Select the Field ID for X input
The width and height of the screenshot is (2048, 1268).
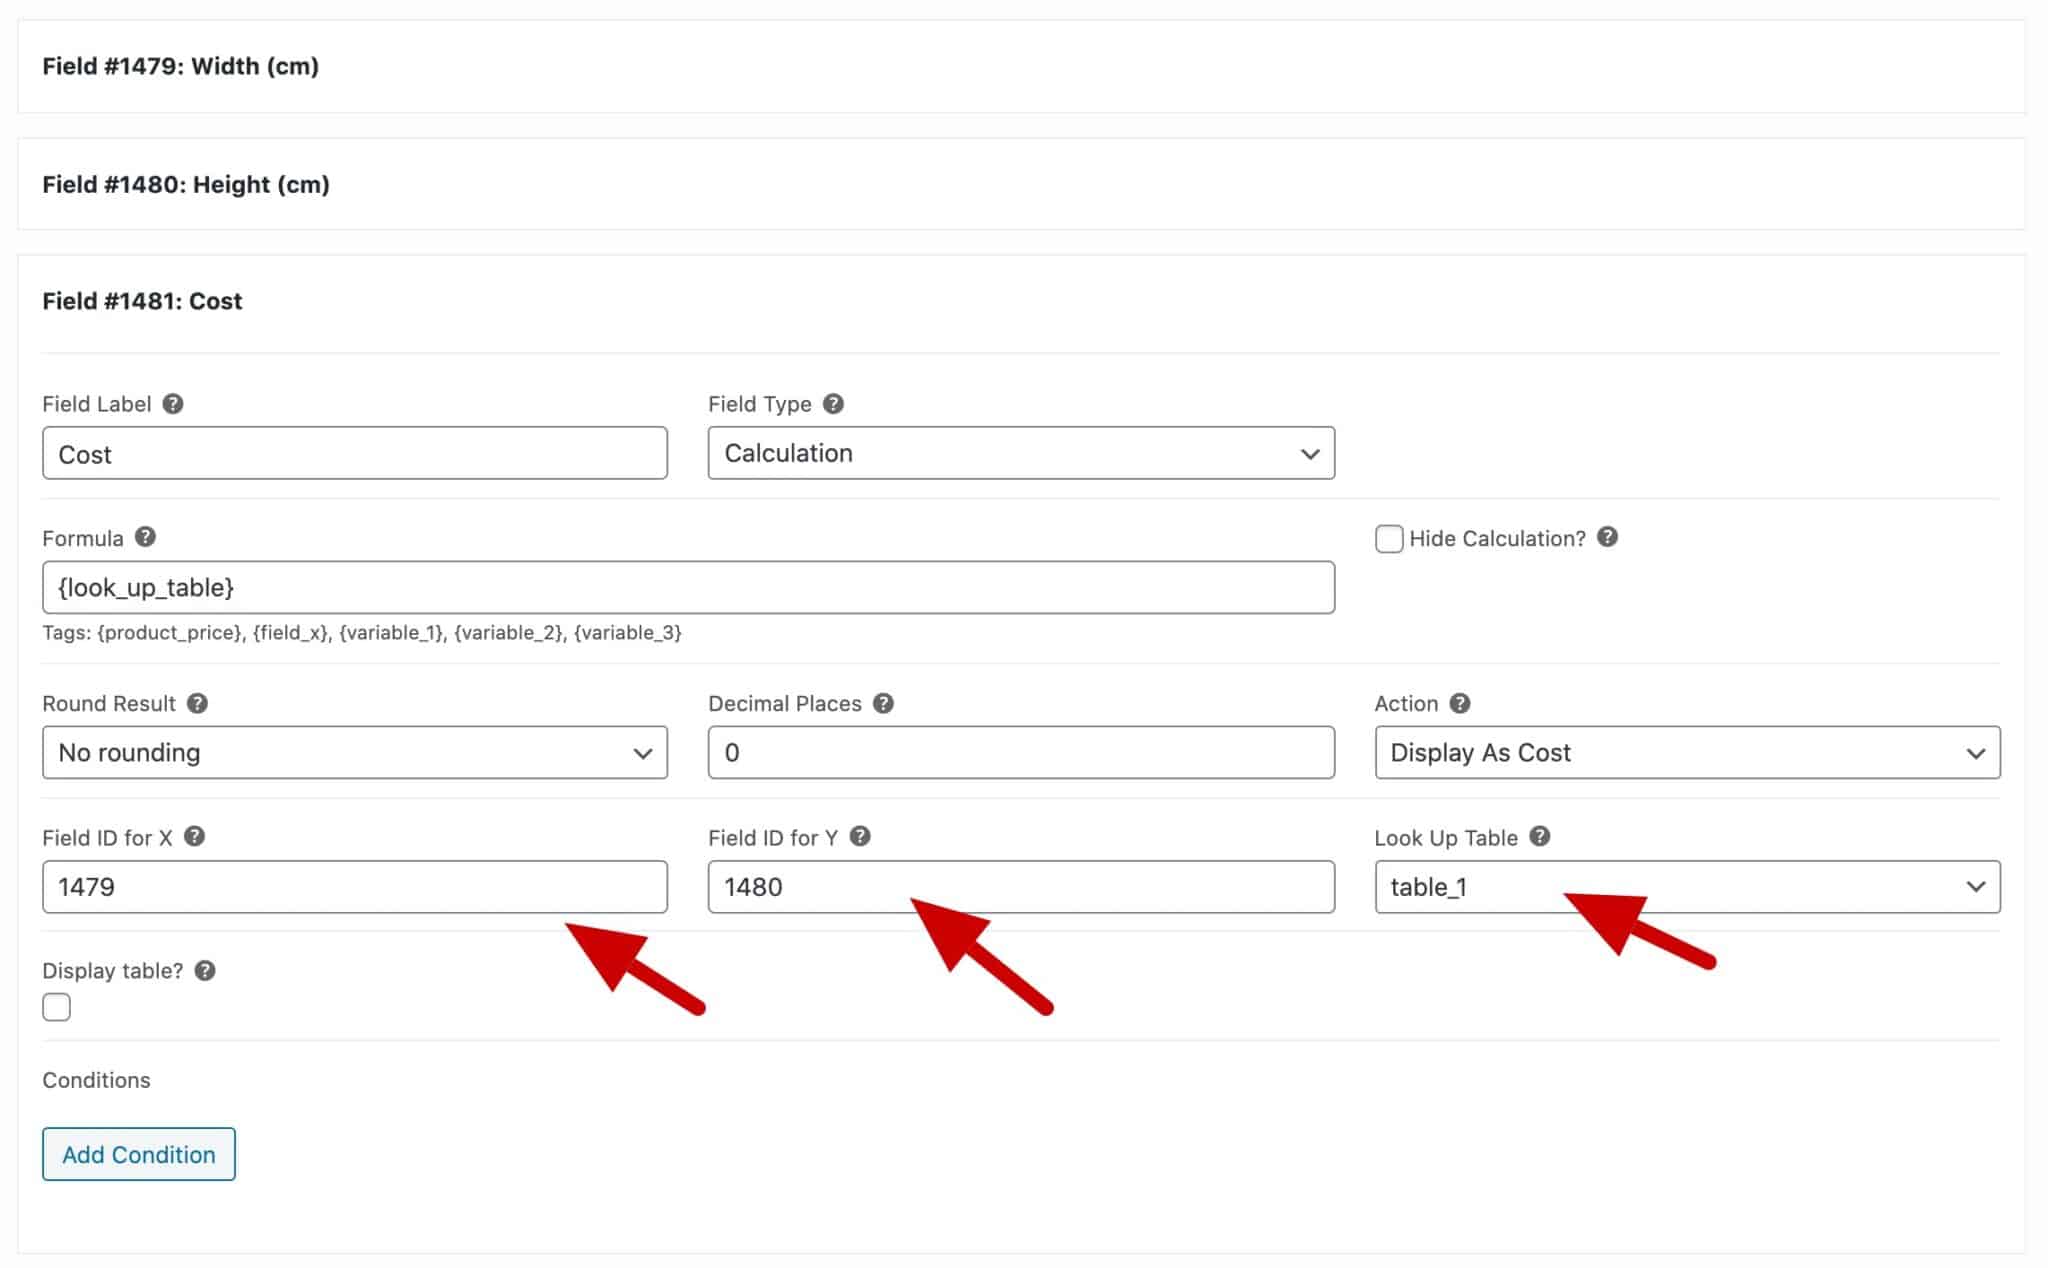pos(354,886)
